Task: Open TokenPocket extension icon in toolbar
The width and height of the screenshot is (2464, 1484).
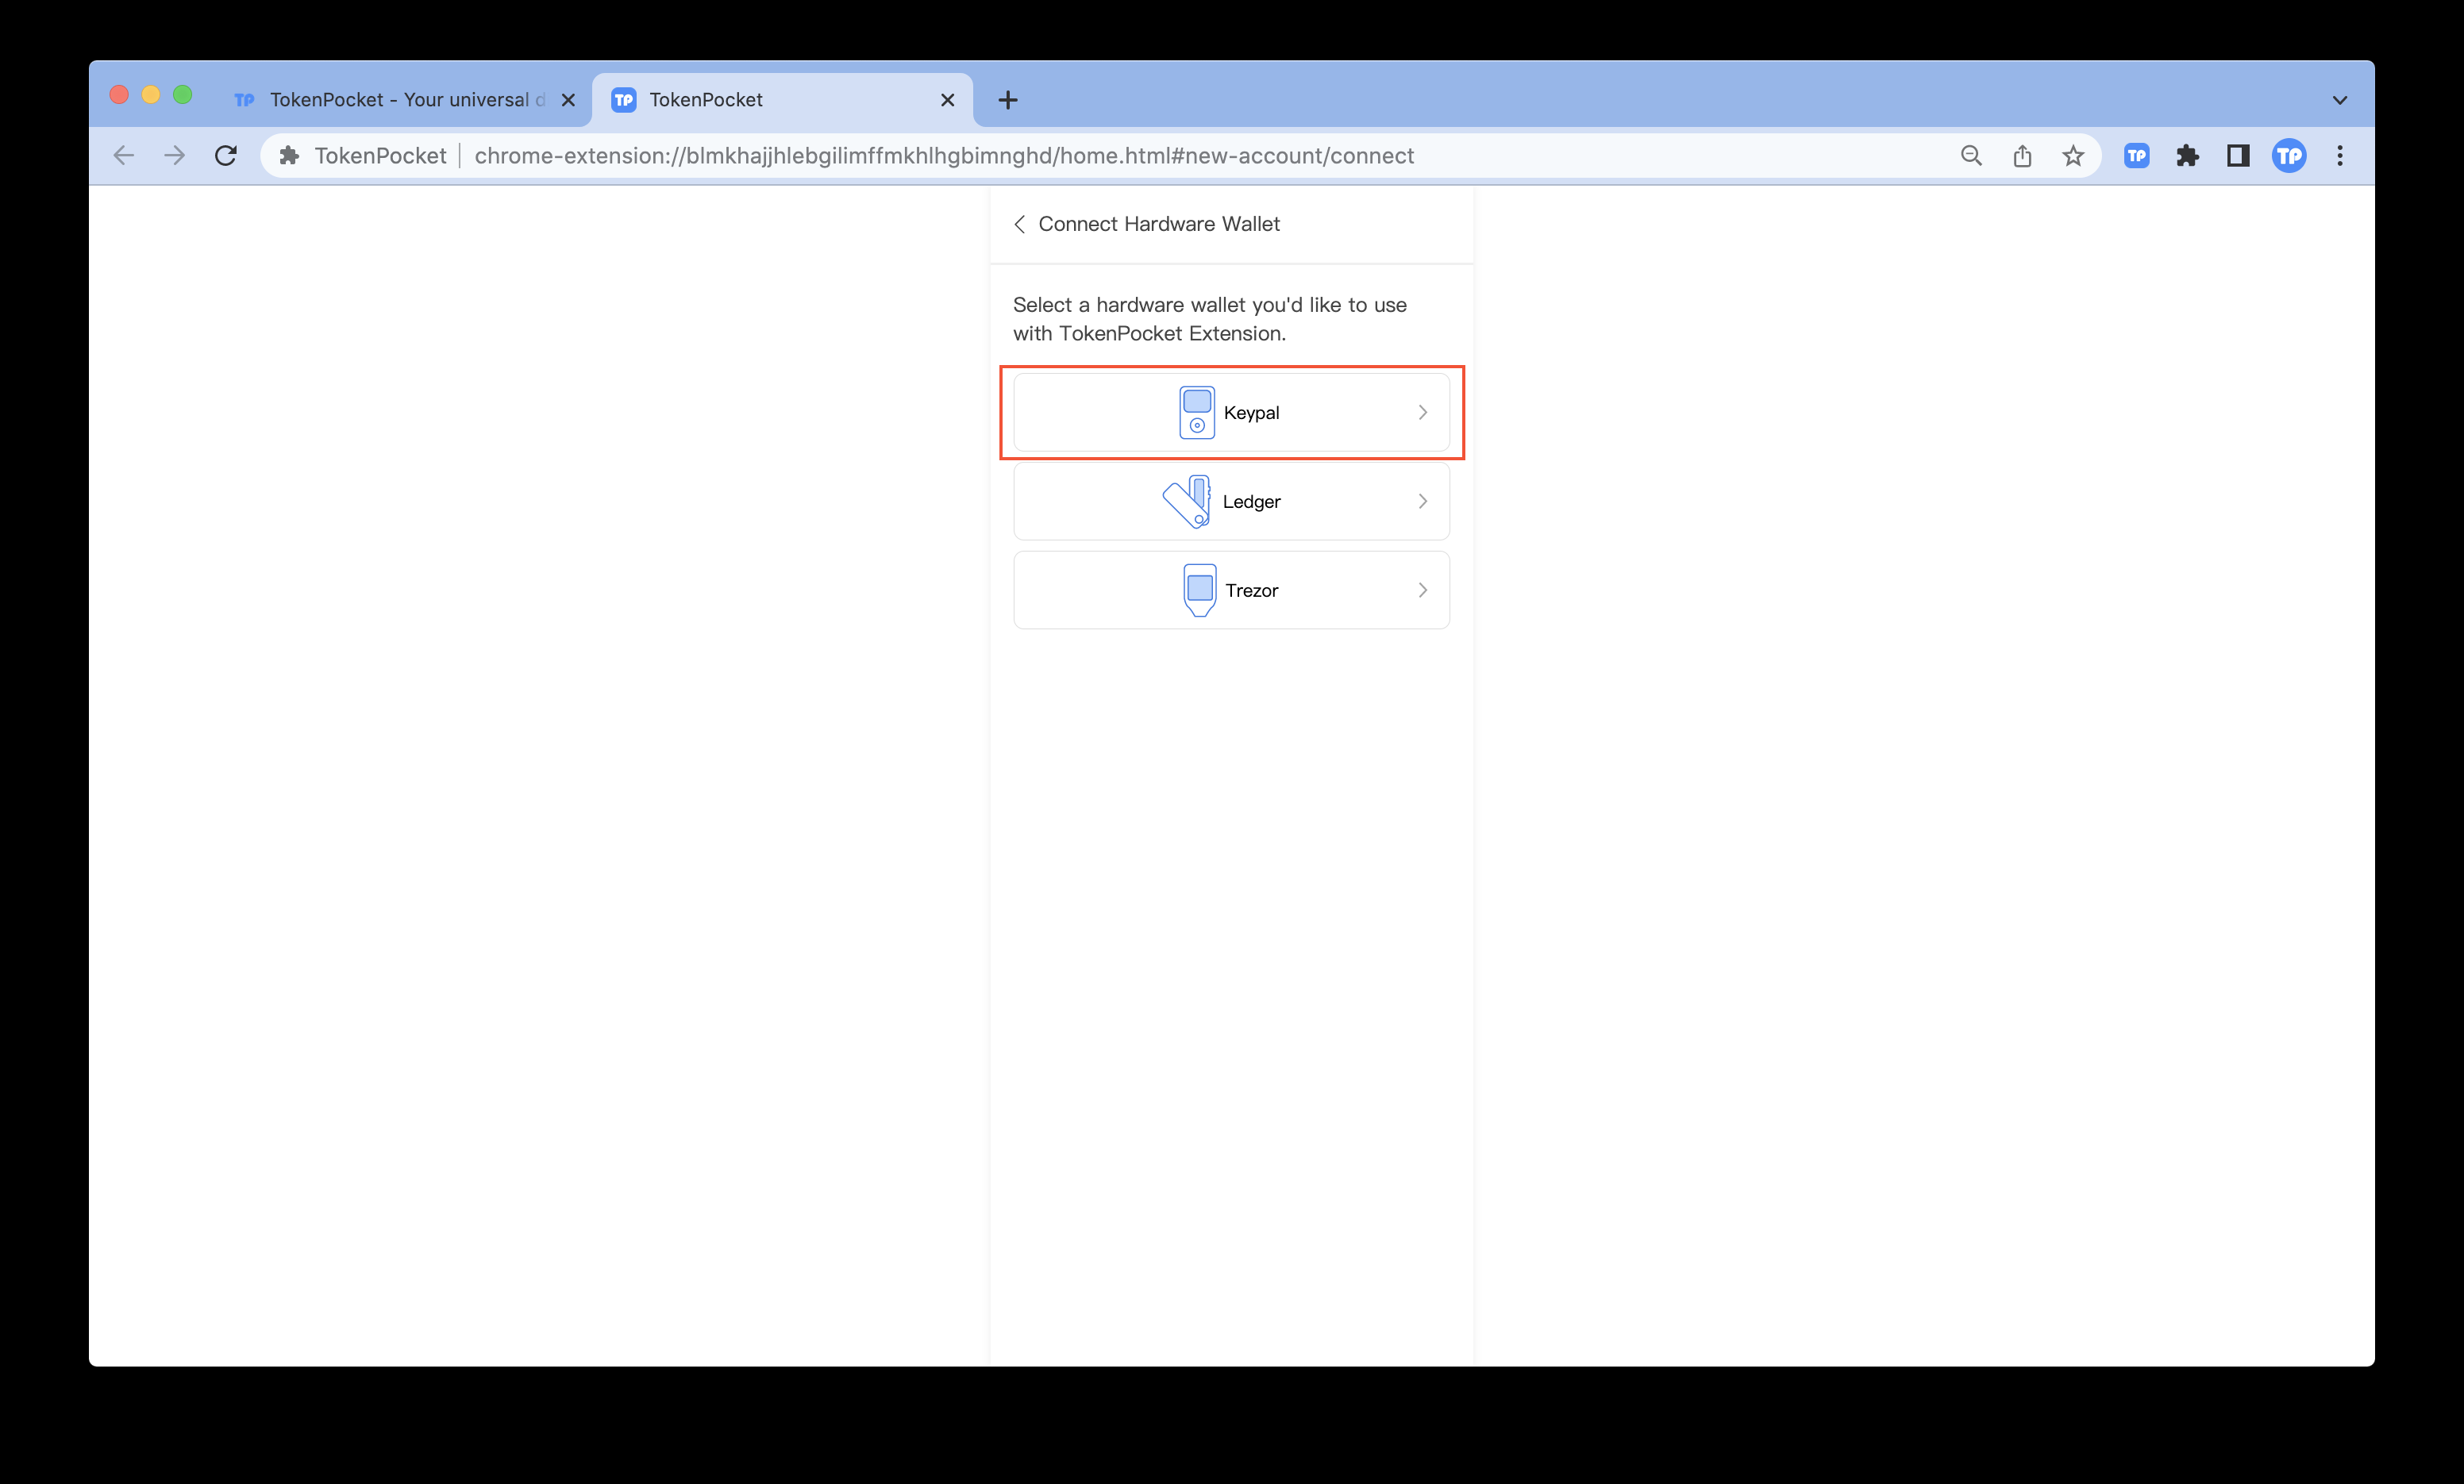Action: [x=2136, y=156]
